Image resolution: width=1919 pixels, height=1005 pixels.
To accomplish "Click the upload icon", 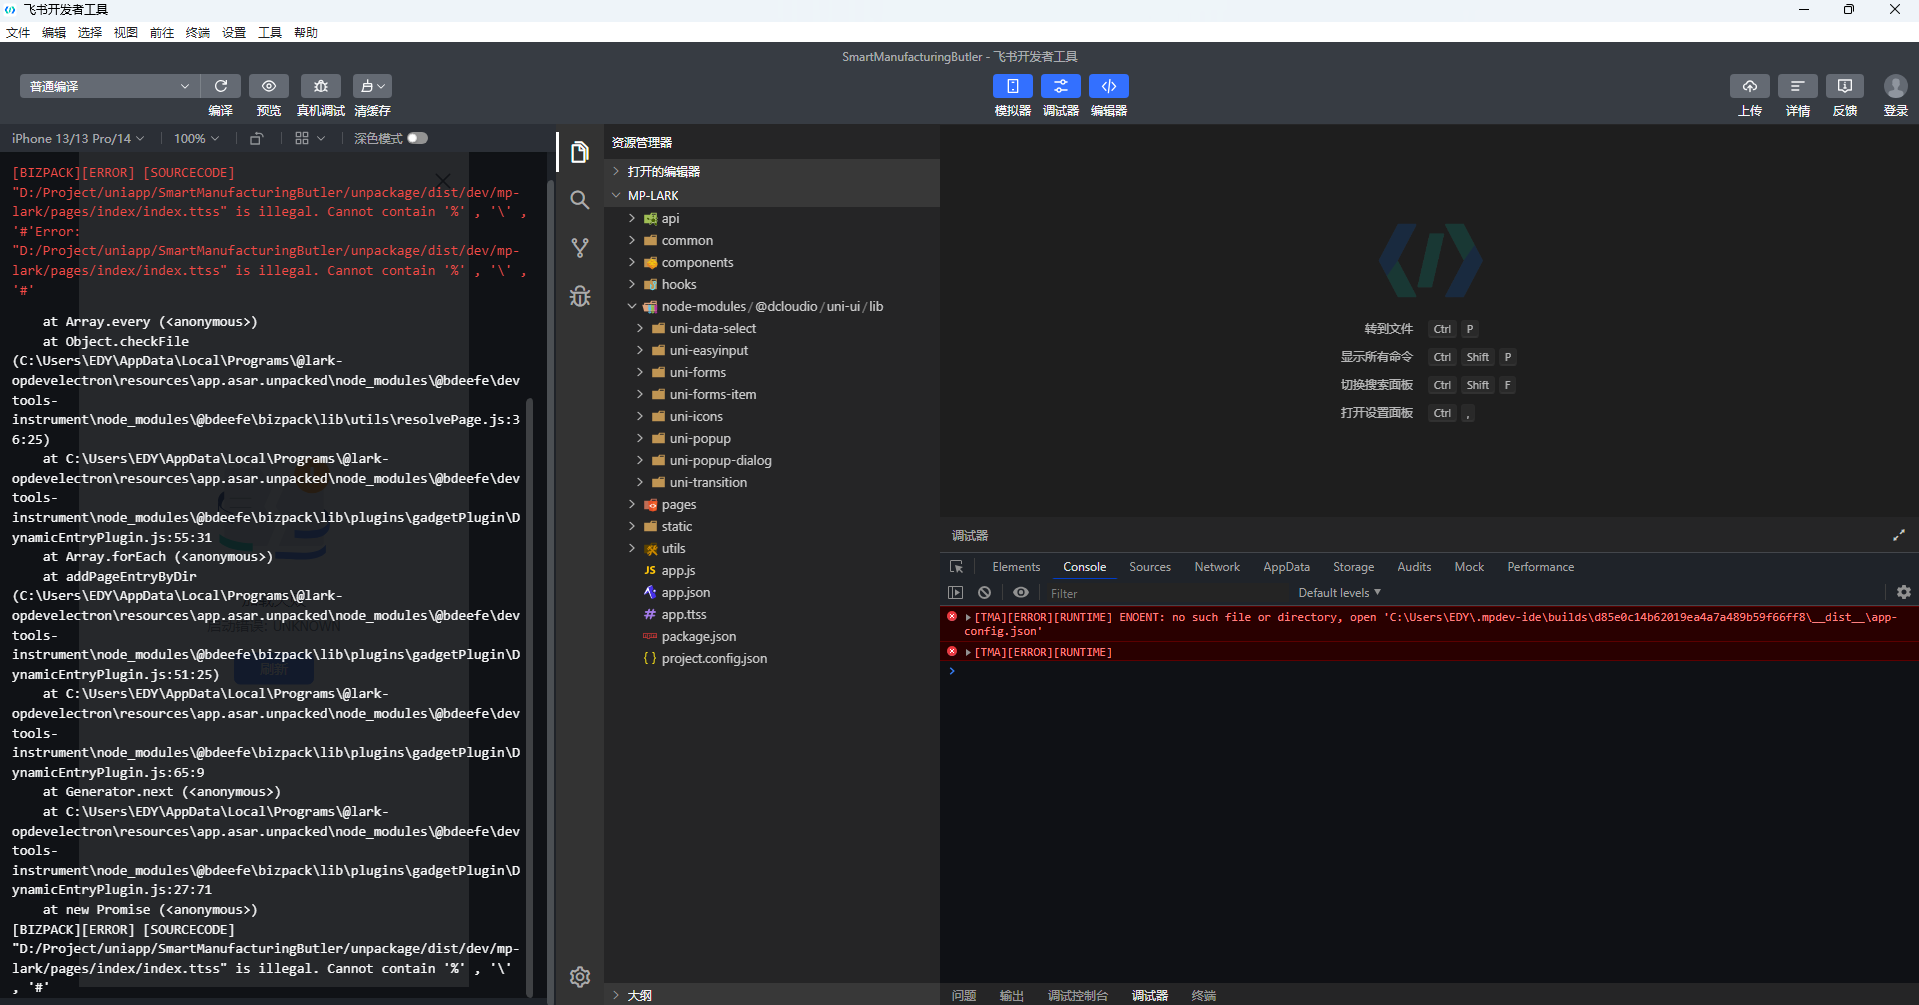I will 1749,86.
